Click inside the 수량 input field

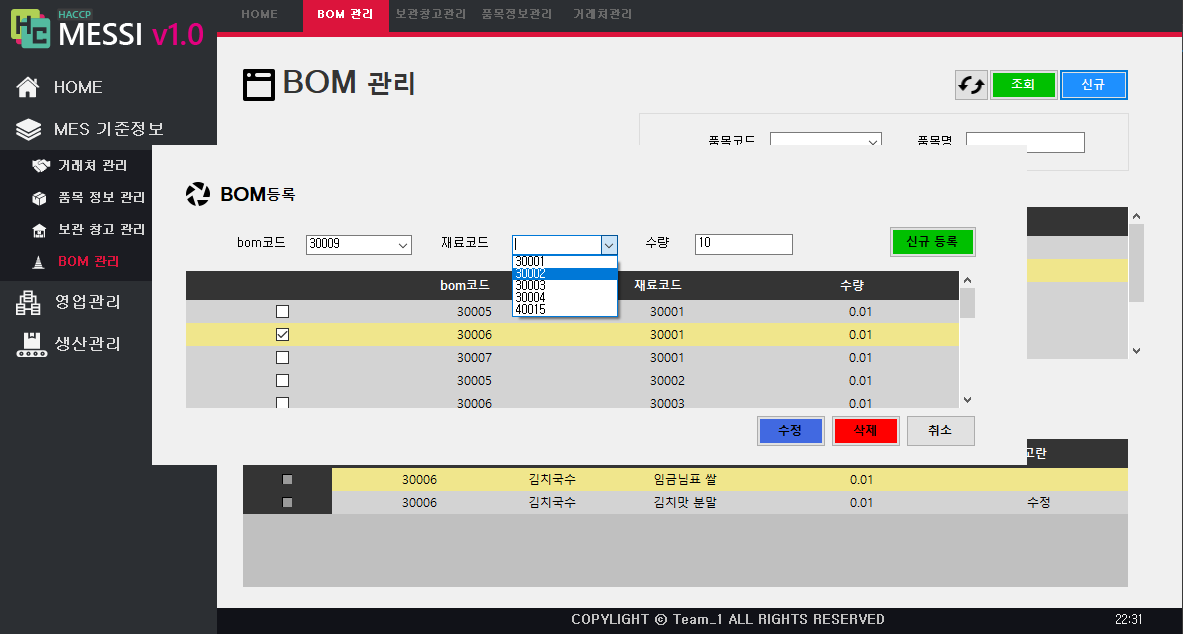pyautogui.click(x=743, y=244)
